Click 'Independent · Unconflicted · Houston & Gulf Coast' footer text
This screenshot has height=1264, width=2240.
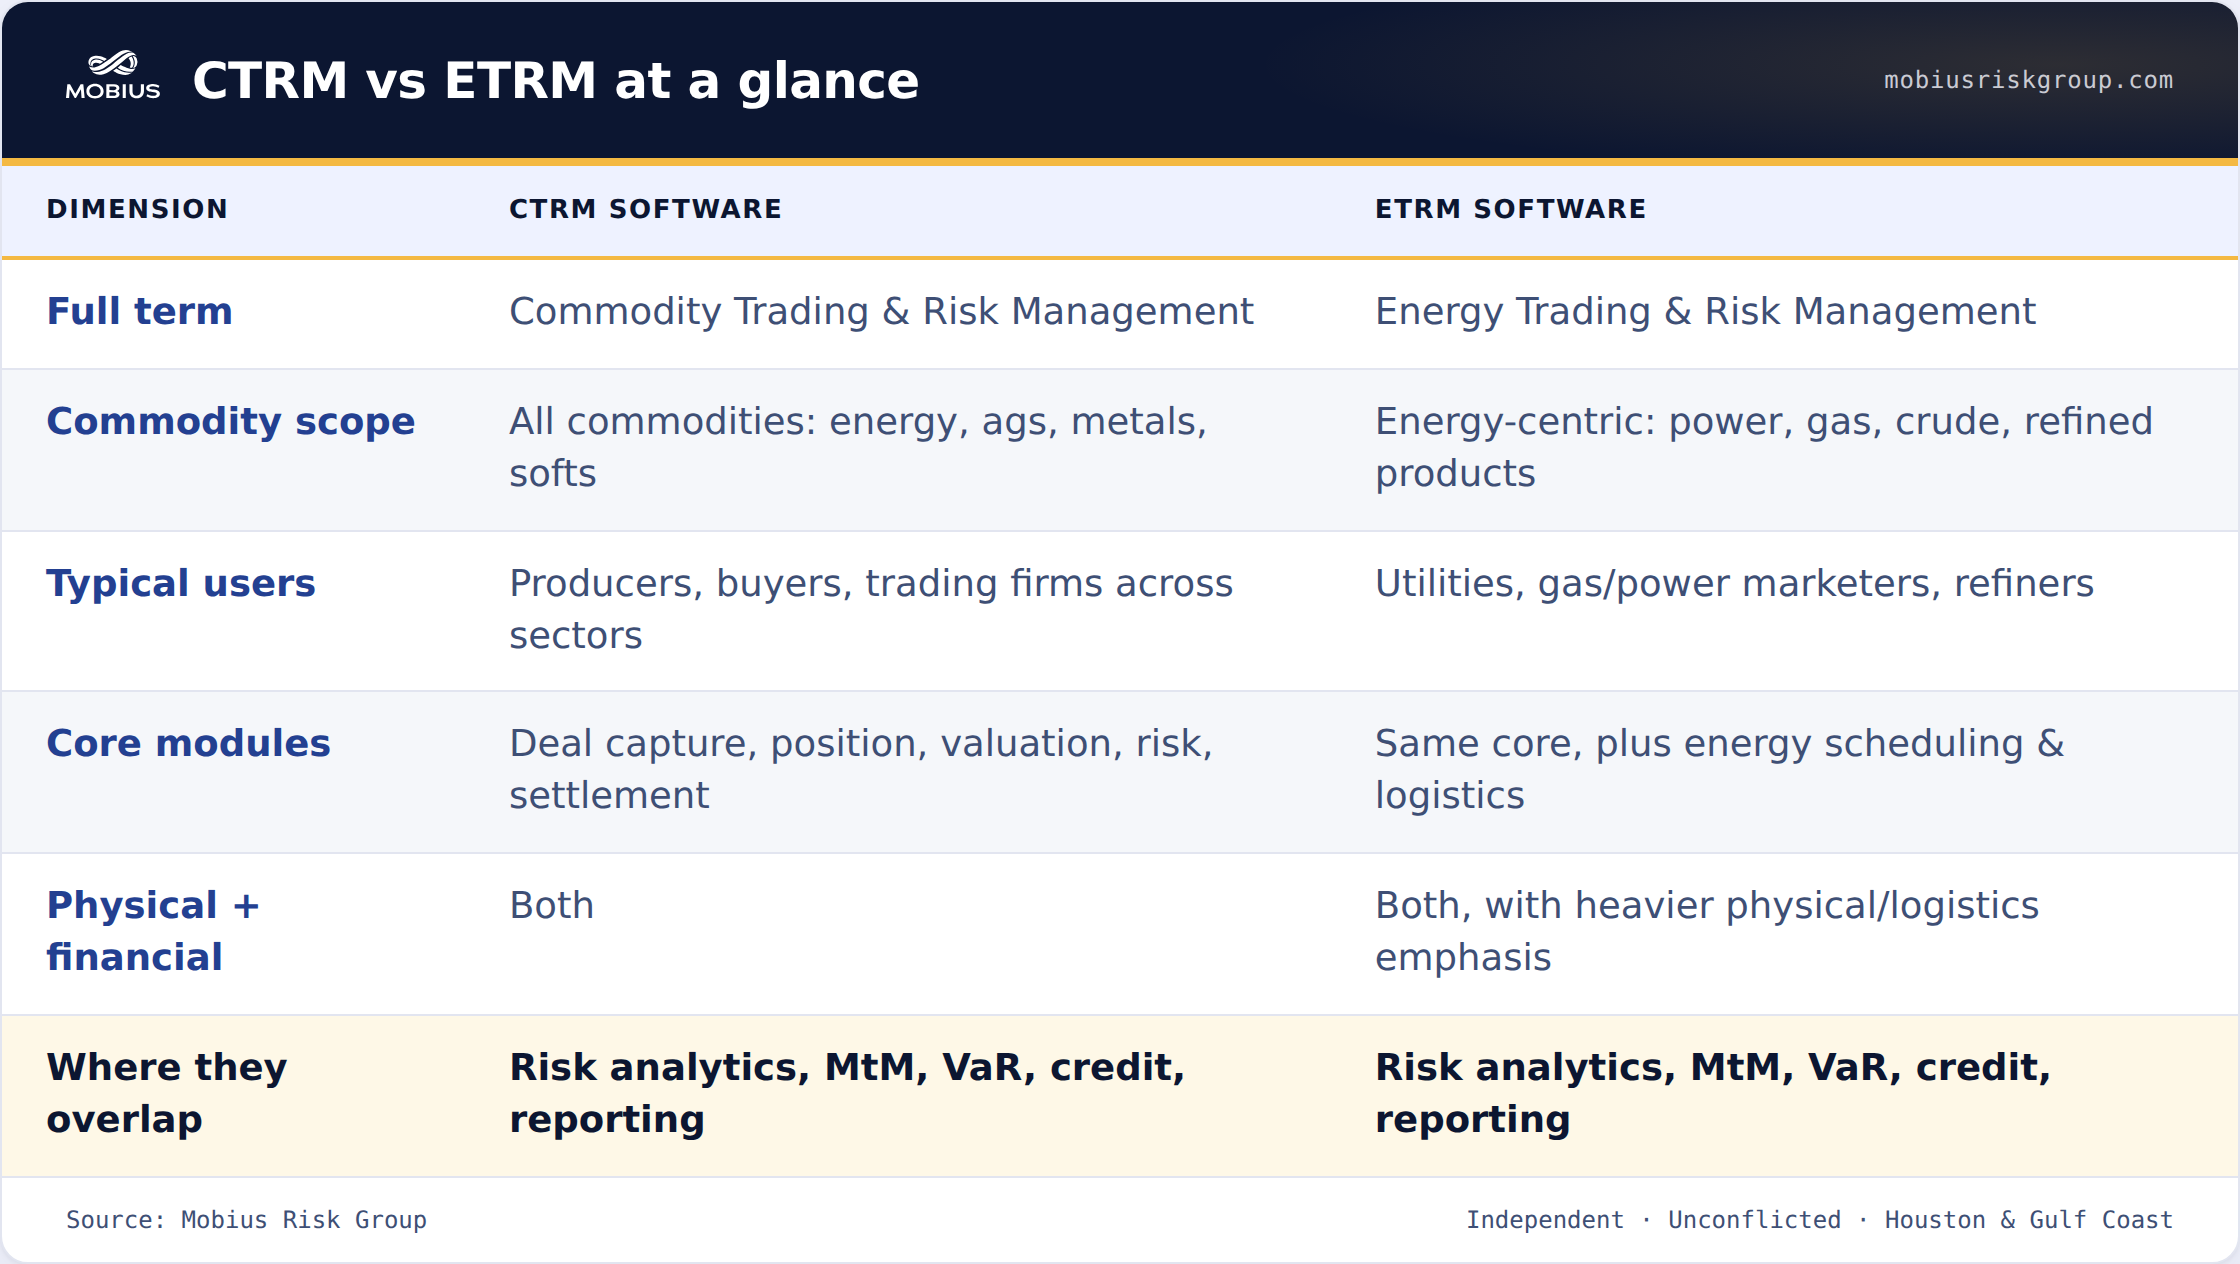[1819, 1220]
